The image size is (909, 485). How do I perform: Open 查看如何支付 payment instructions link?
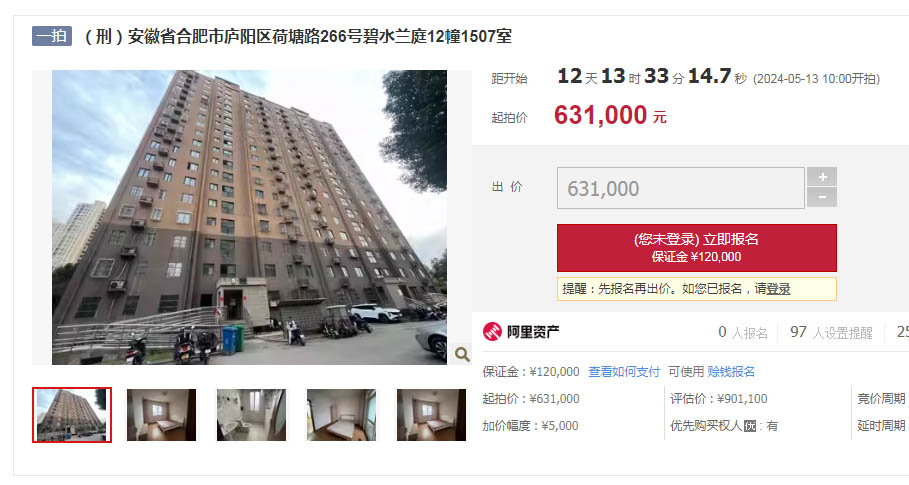point(624,372)
